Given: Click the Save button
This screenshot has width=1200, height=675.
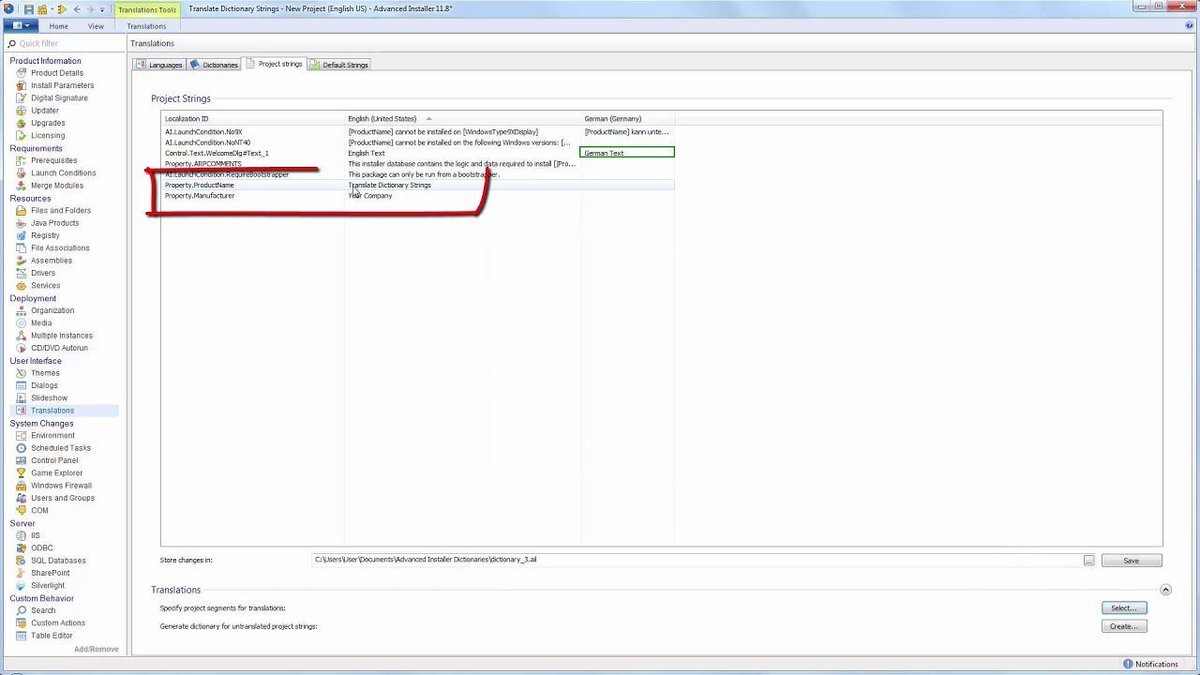Looking at the screenshot, I should point(1131,561).
